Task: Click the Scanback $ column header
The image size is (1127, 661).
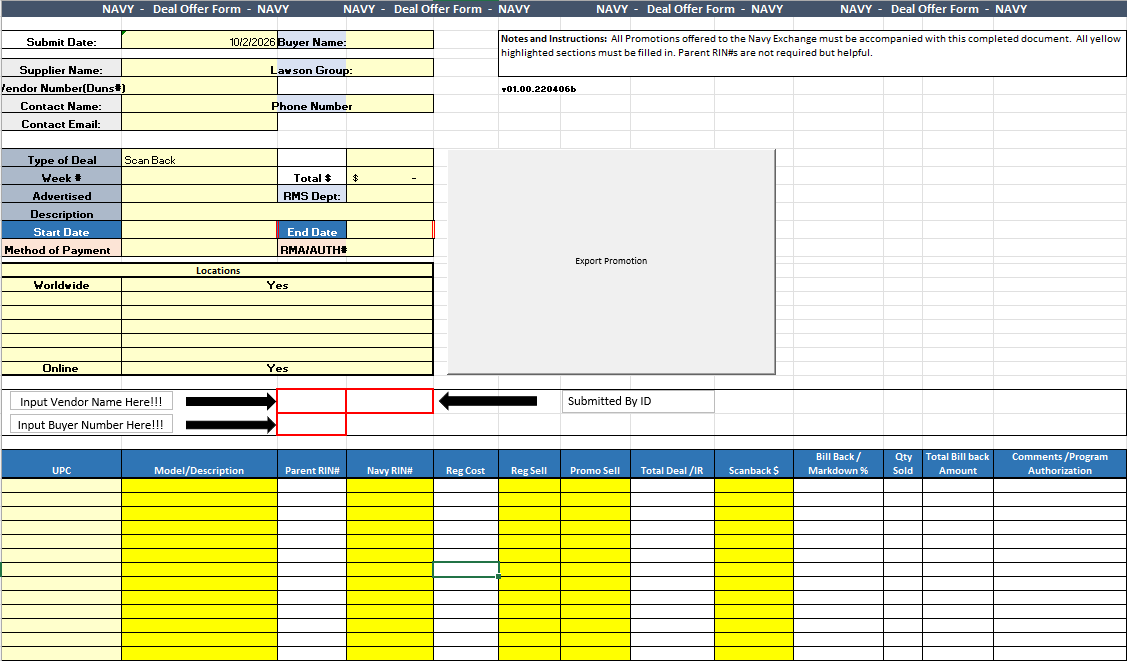Action: click(x=754, y=464)
